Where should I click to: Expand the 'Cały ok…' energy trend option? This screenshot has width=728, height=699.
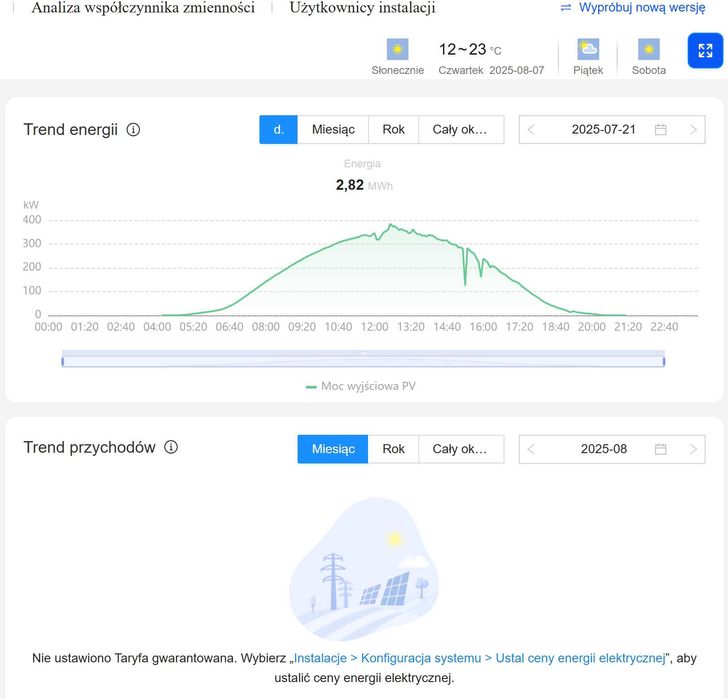(460, 130)
